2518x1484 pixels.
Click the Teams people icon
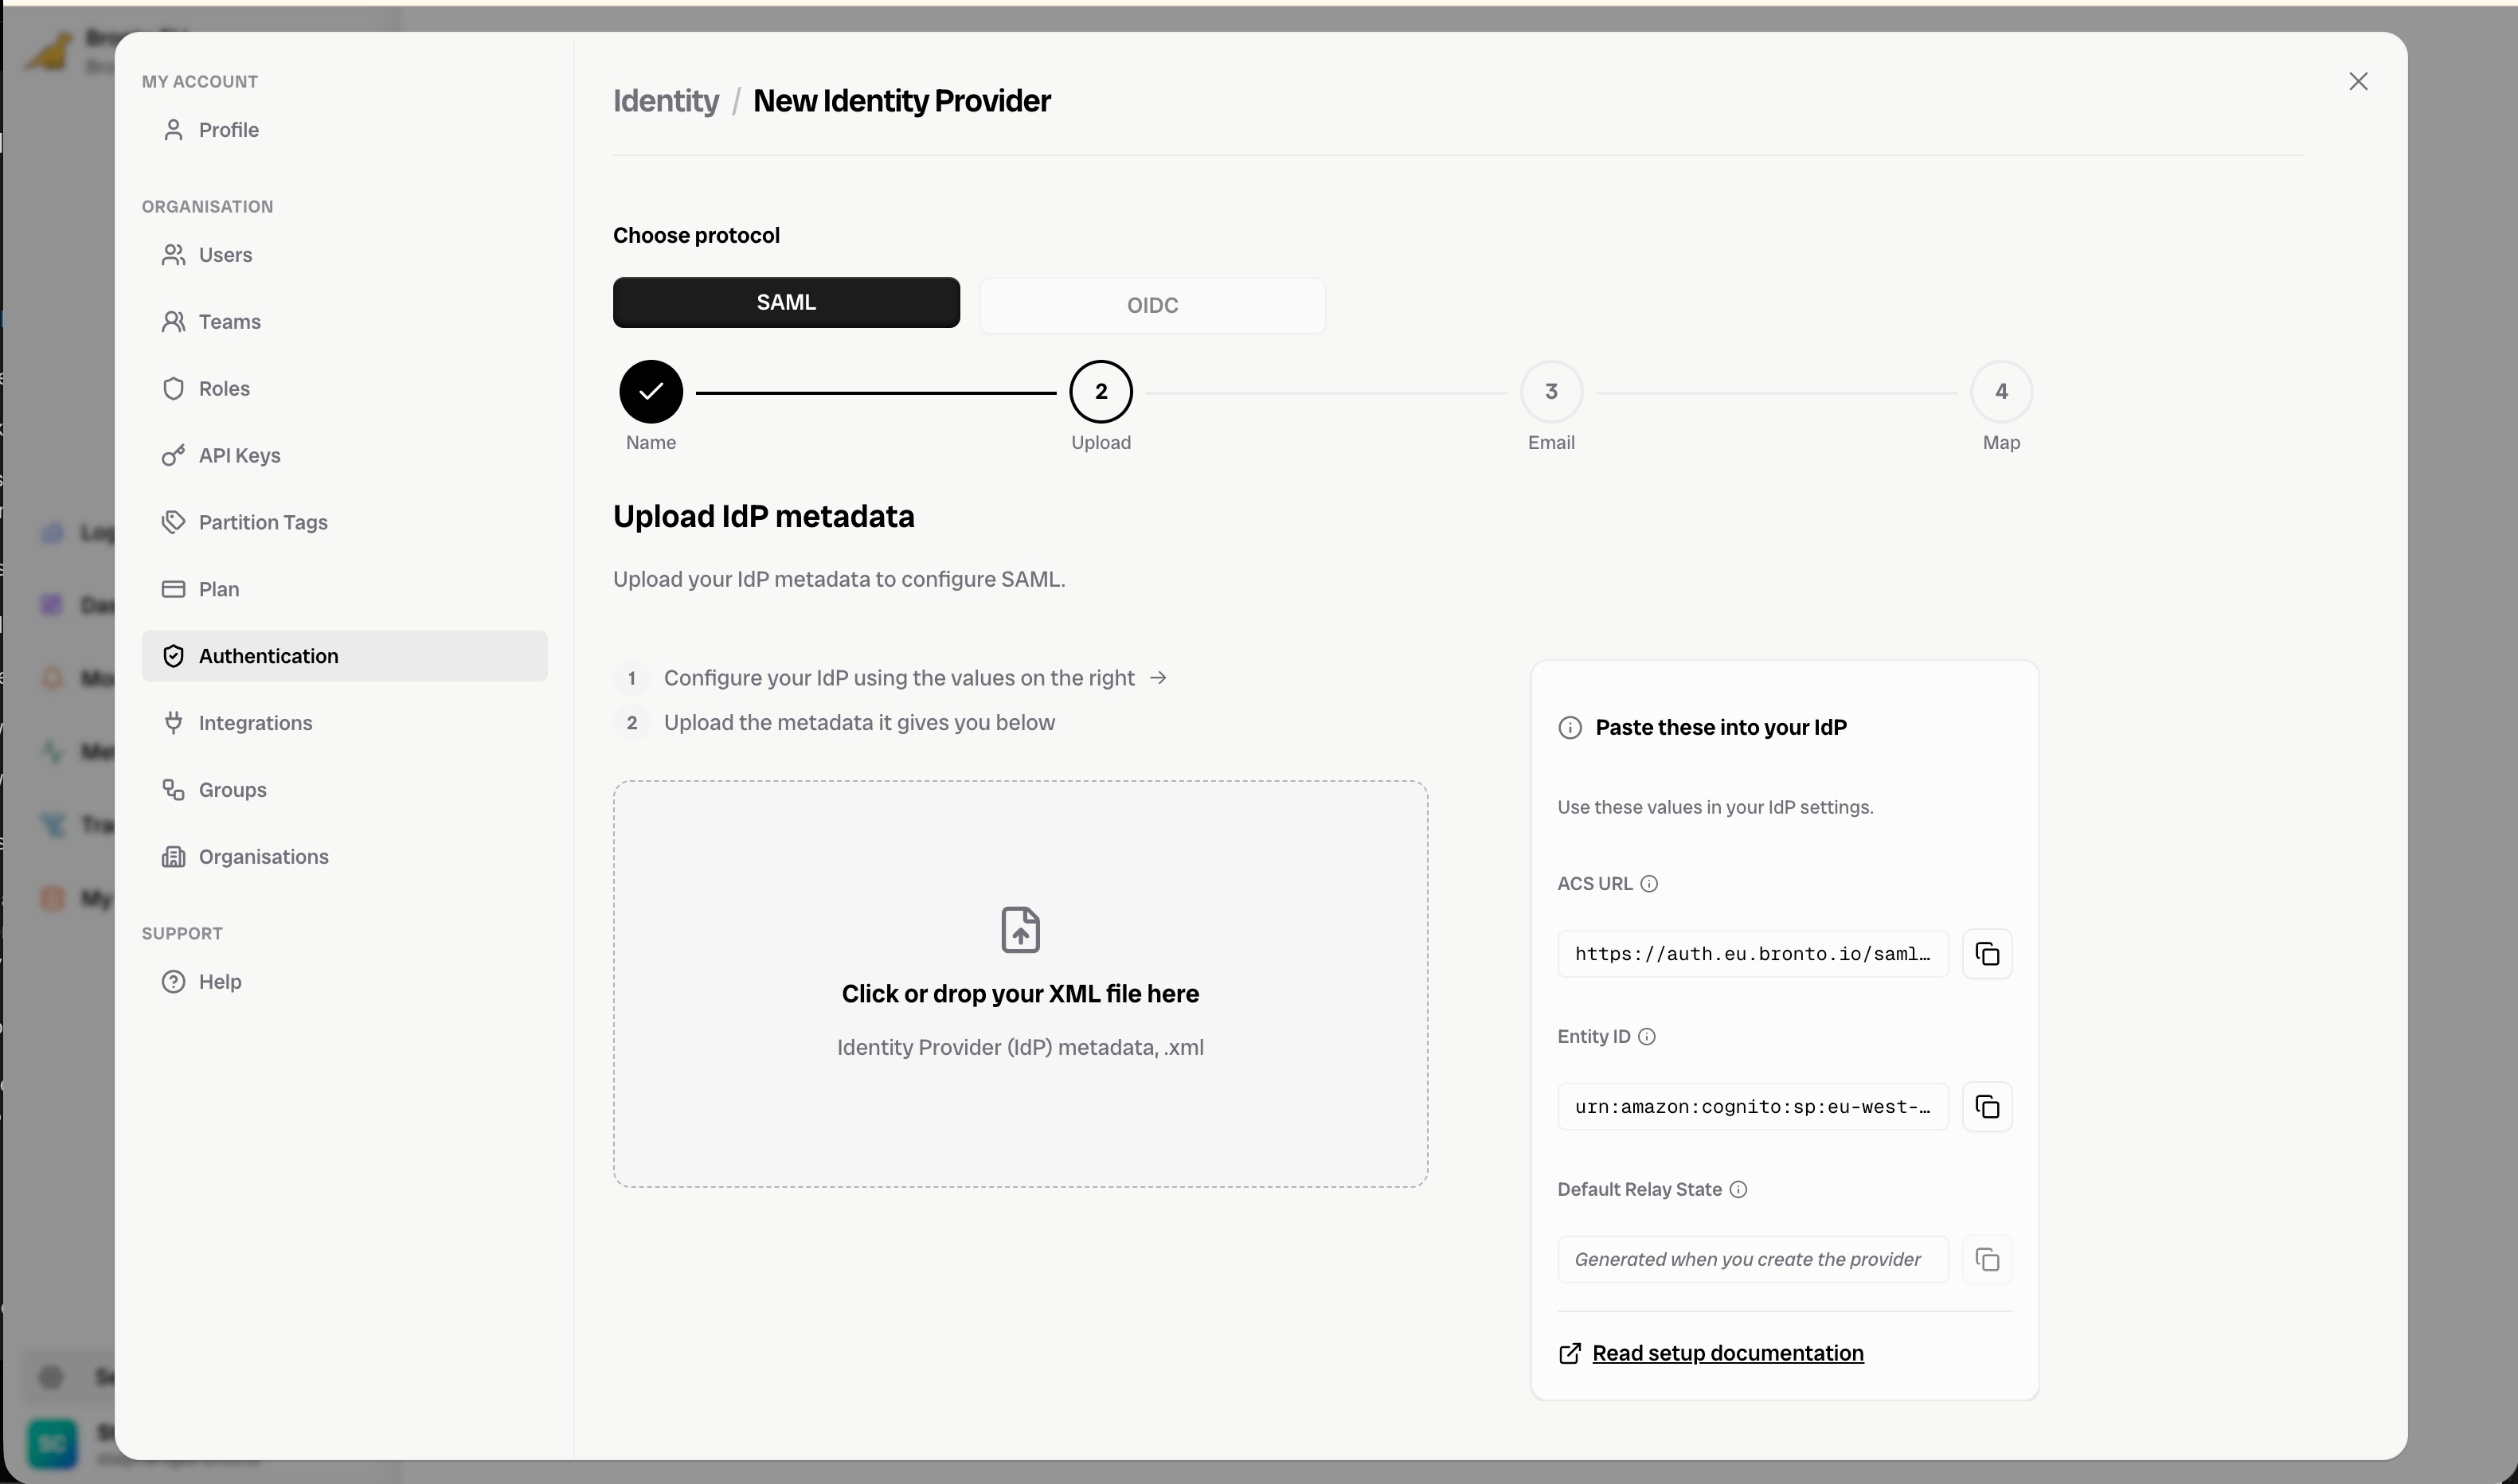click(174, 322)
